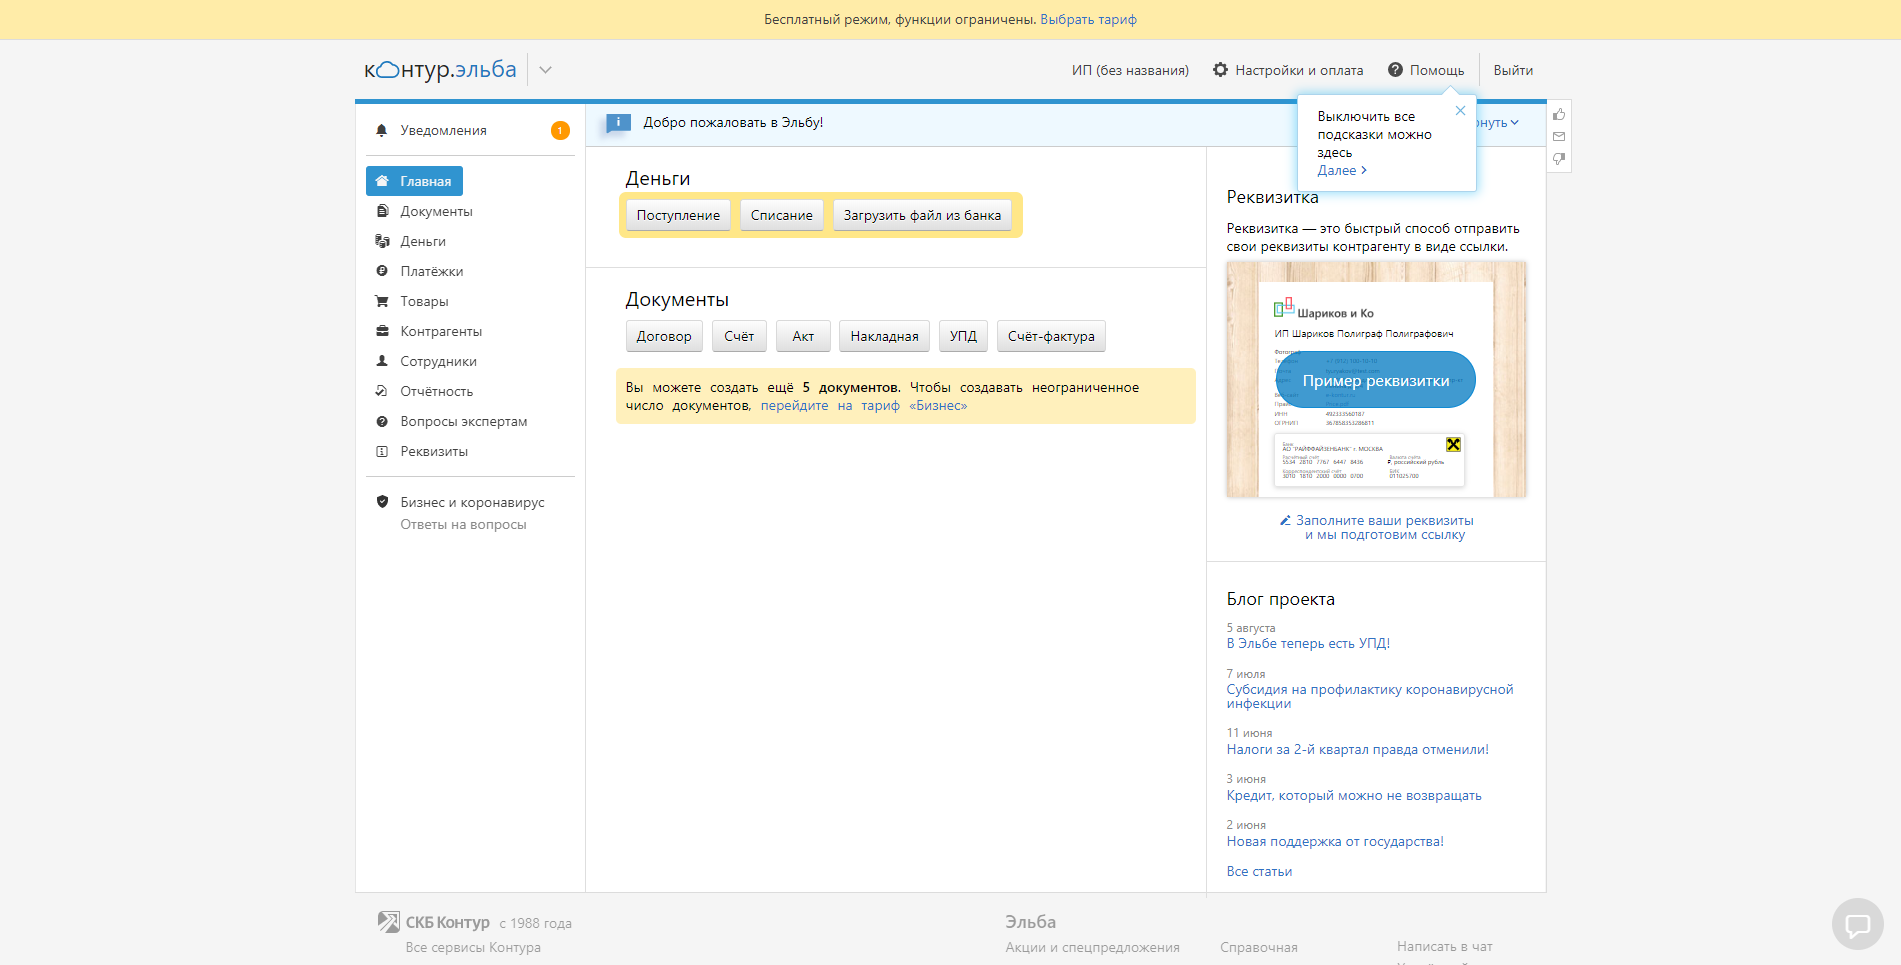Click the bell icon for Уведомления

click(x=381, y=130)
